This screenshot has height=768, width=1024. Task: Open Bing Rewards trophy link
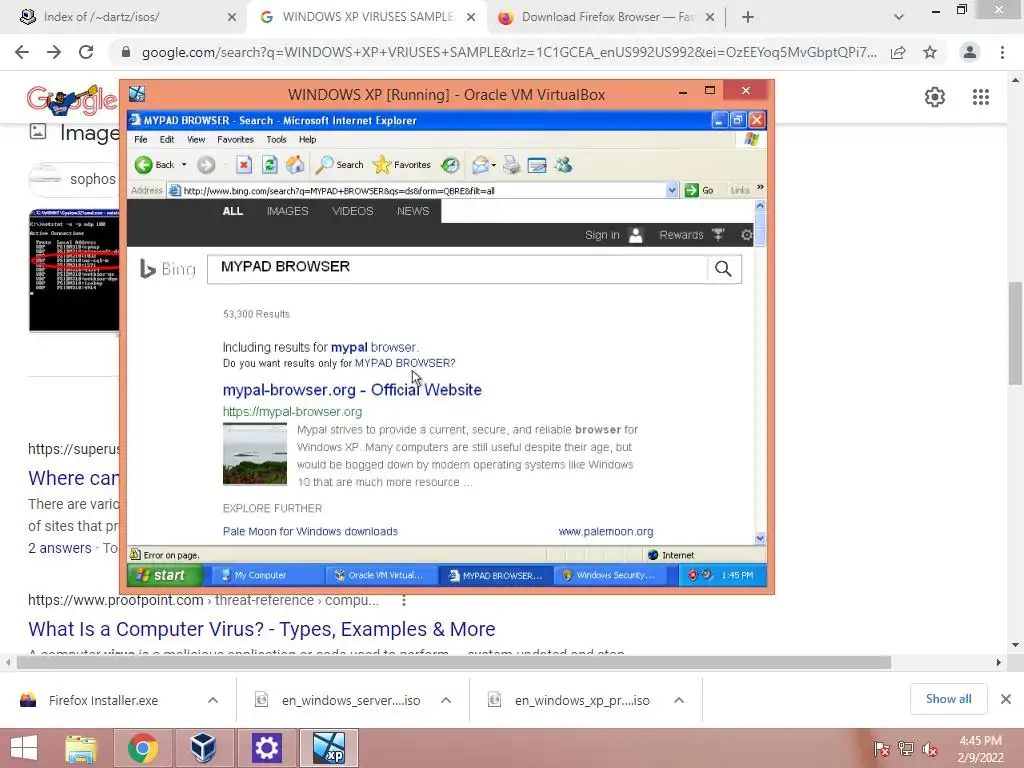(692, 235)
